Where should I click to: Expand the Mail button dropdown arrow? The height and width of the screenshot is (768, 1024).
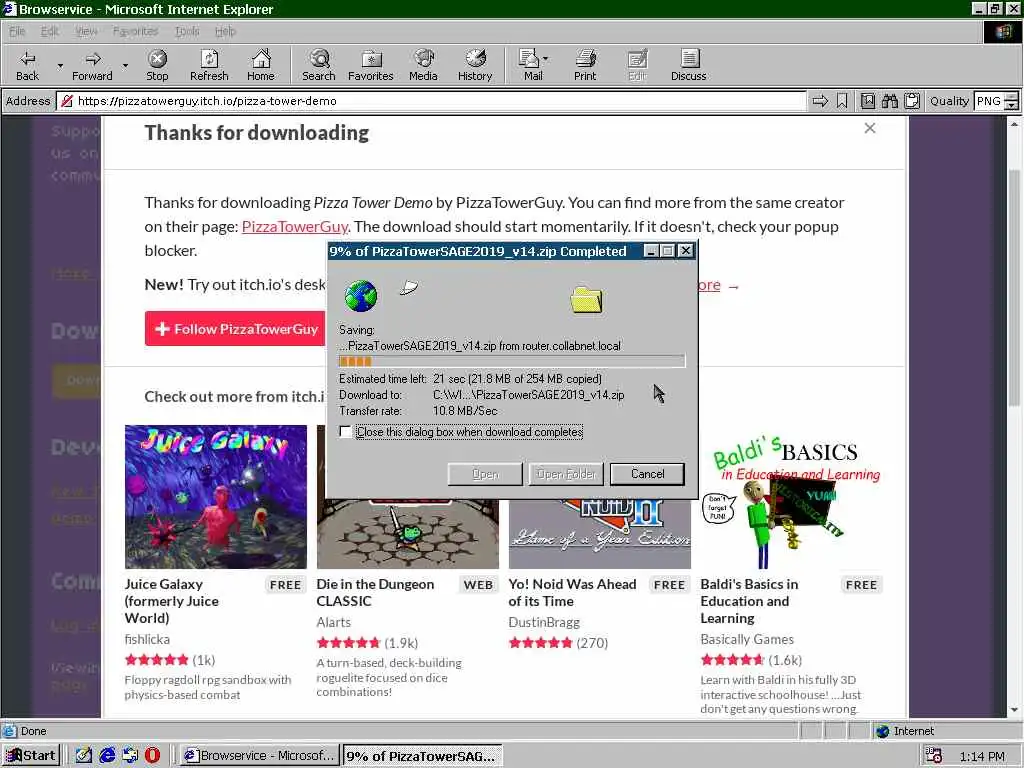tap(546, 59)
